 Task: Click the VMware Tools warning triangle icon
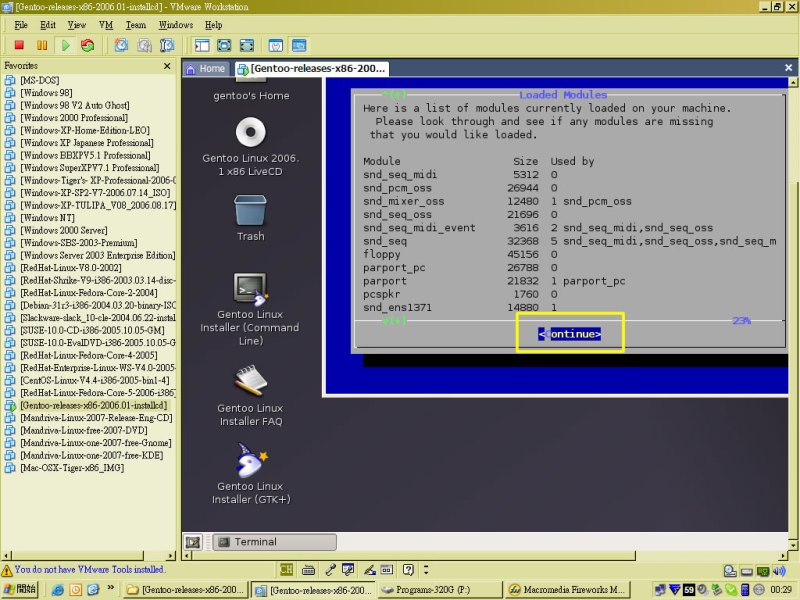coord(7,570)
